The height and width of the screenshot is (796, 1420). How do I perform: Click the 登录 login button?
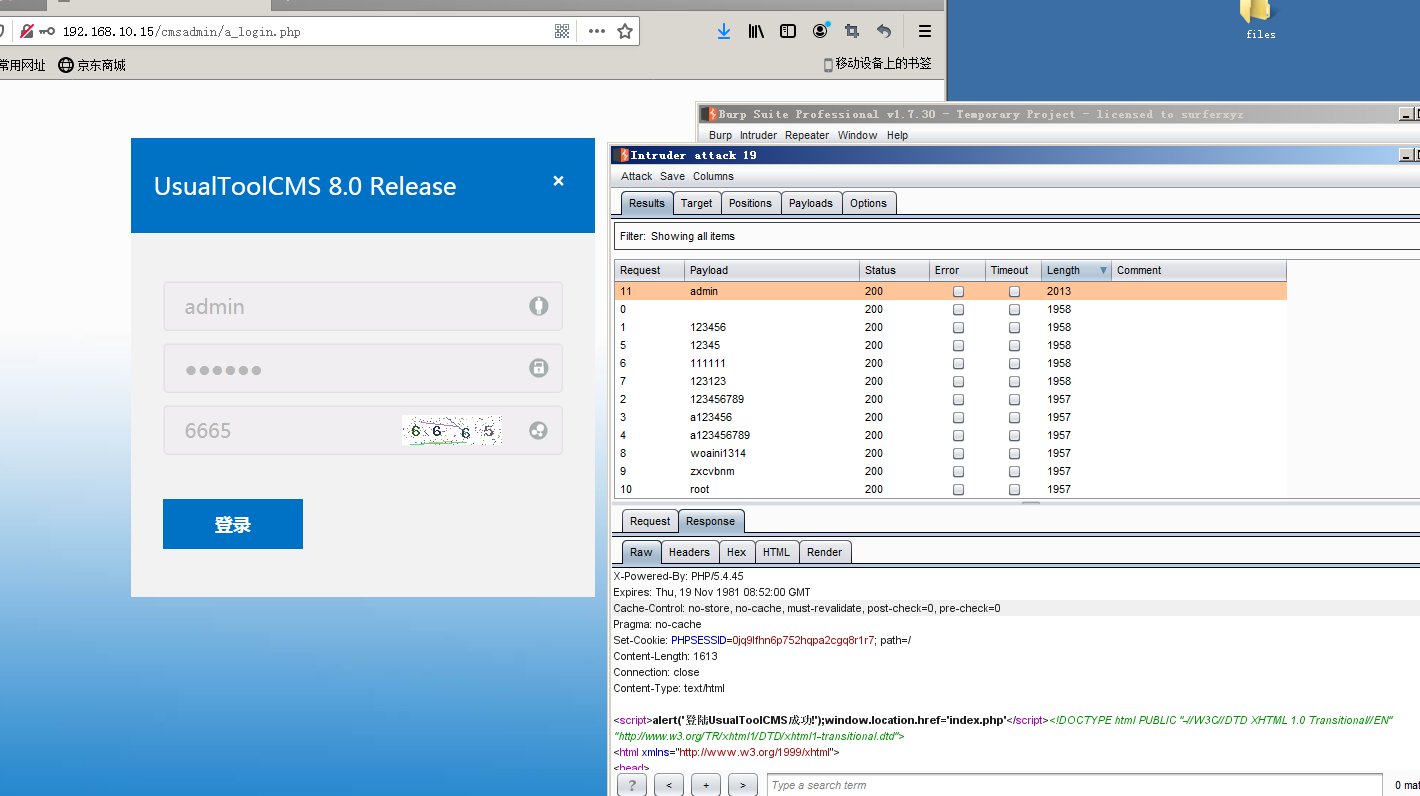[x=233, y=524]
